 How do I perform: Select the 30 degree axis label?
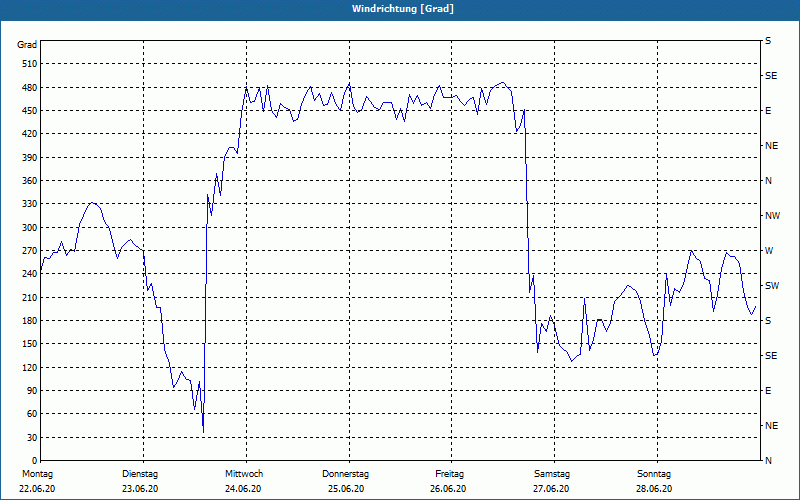pyautogui.click(x=32, y=438)
